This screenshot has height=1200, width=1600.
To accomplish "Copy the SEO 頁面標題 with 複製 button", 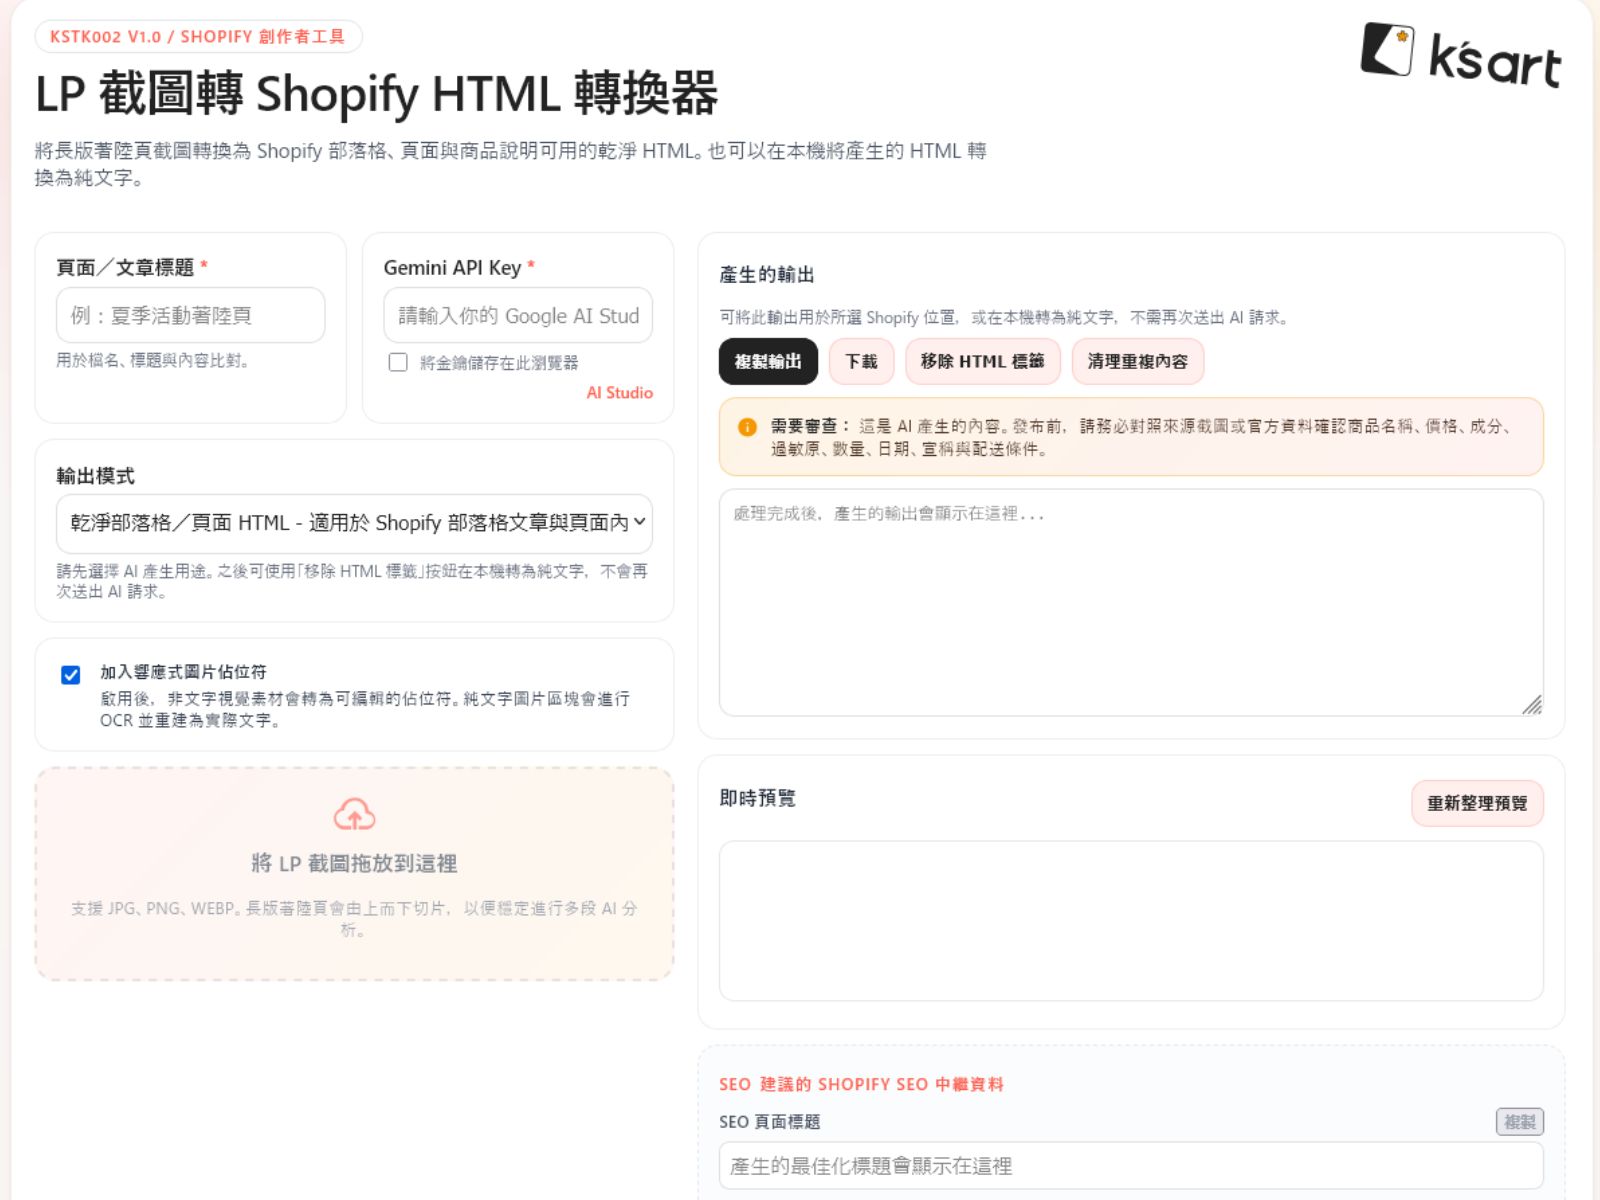I will click(x=1520, y=1122).
